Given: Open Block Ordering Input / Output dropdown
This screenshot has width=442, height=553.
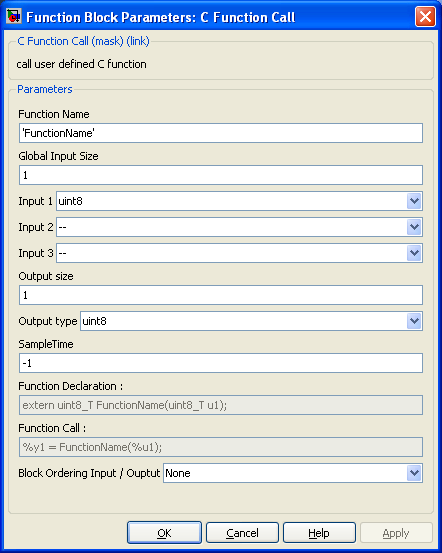Looking at the screenshot, I should tap(414, 473).
